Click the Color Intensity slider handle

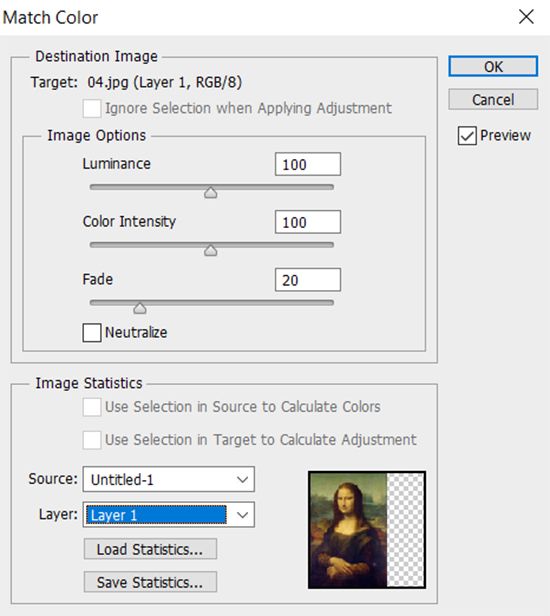tap(211, 250)
